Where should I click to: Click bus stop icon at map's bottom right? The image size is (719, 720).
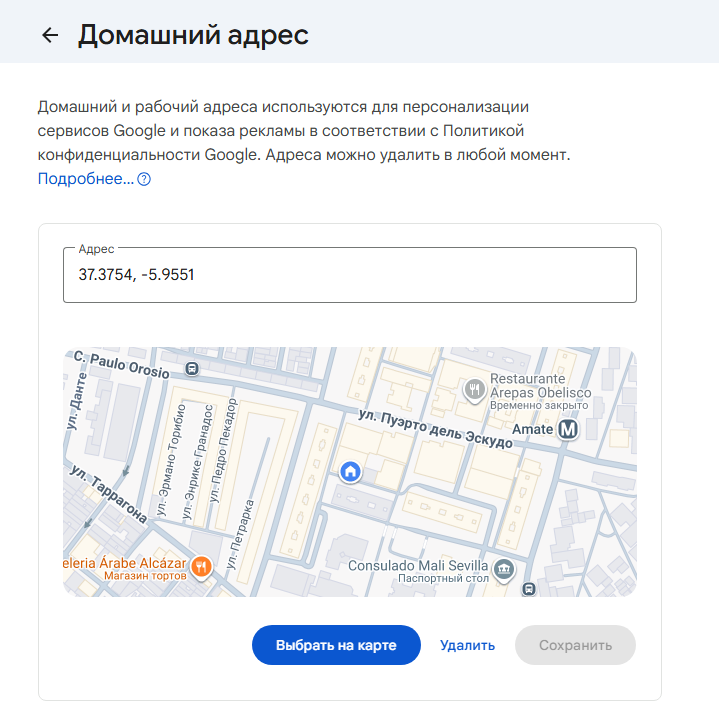[x=530, y=588]
